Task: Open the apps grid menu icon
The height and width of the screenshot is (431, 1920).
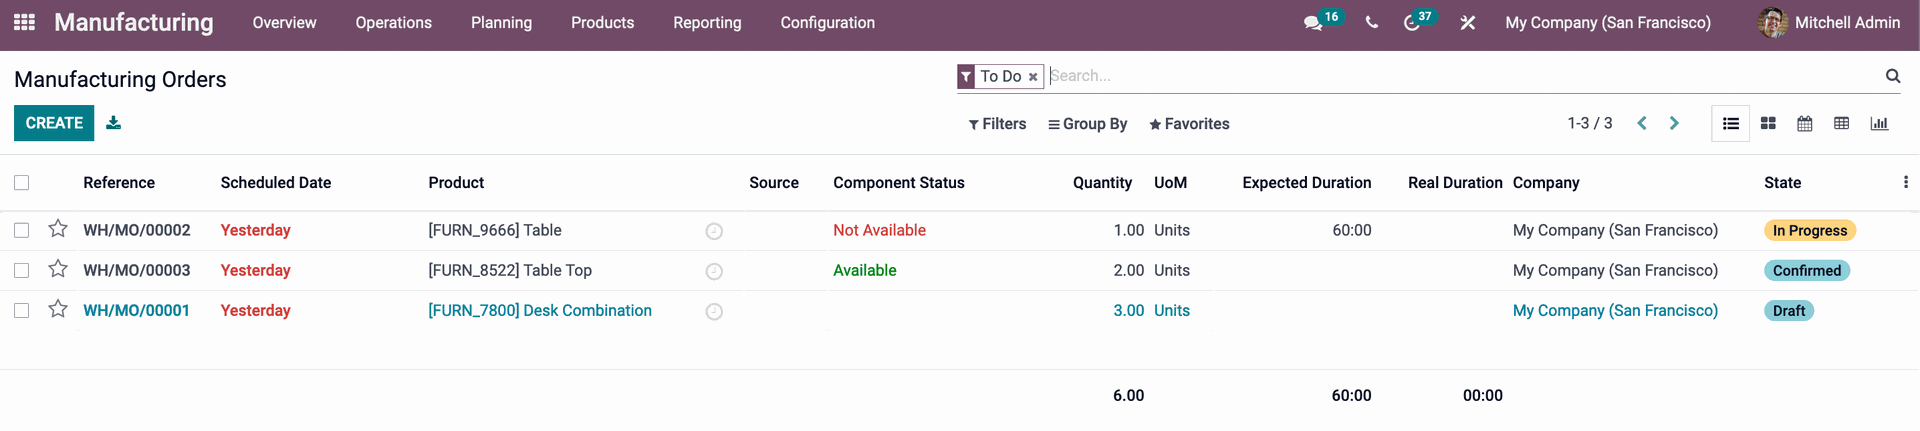Action: click(x=24, y=22)
